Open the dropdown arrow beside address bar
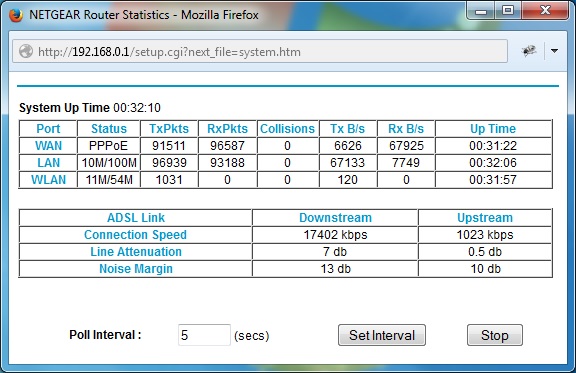 554,51
